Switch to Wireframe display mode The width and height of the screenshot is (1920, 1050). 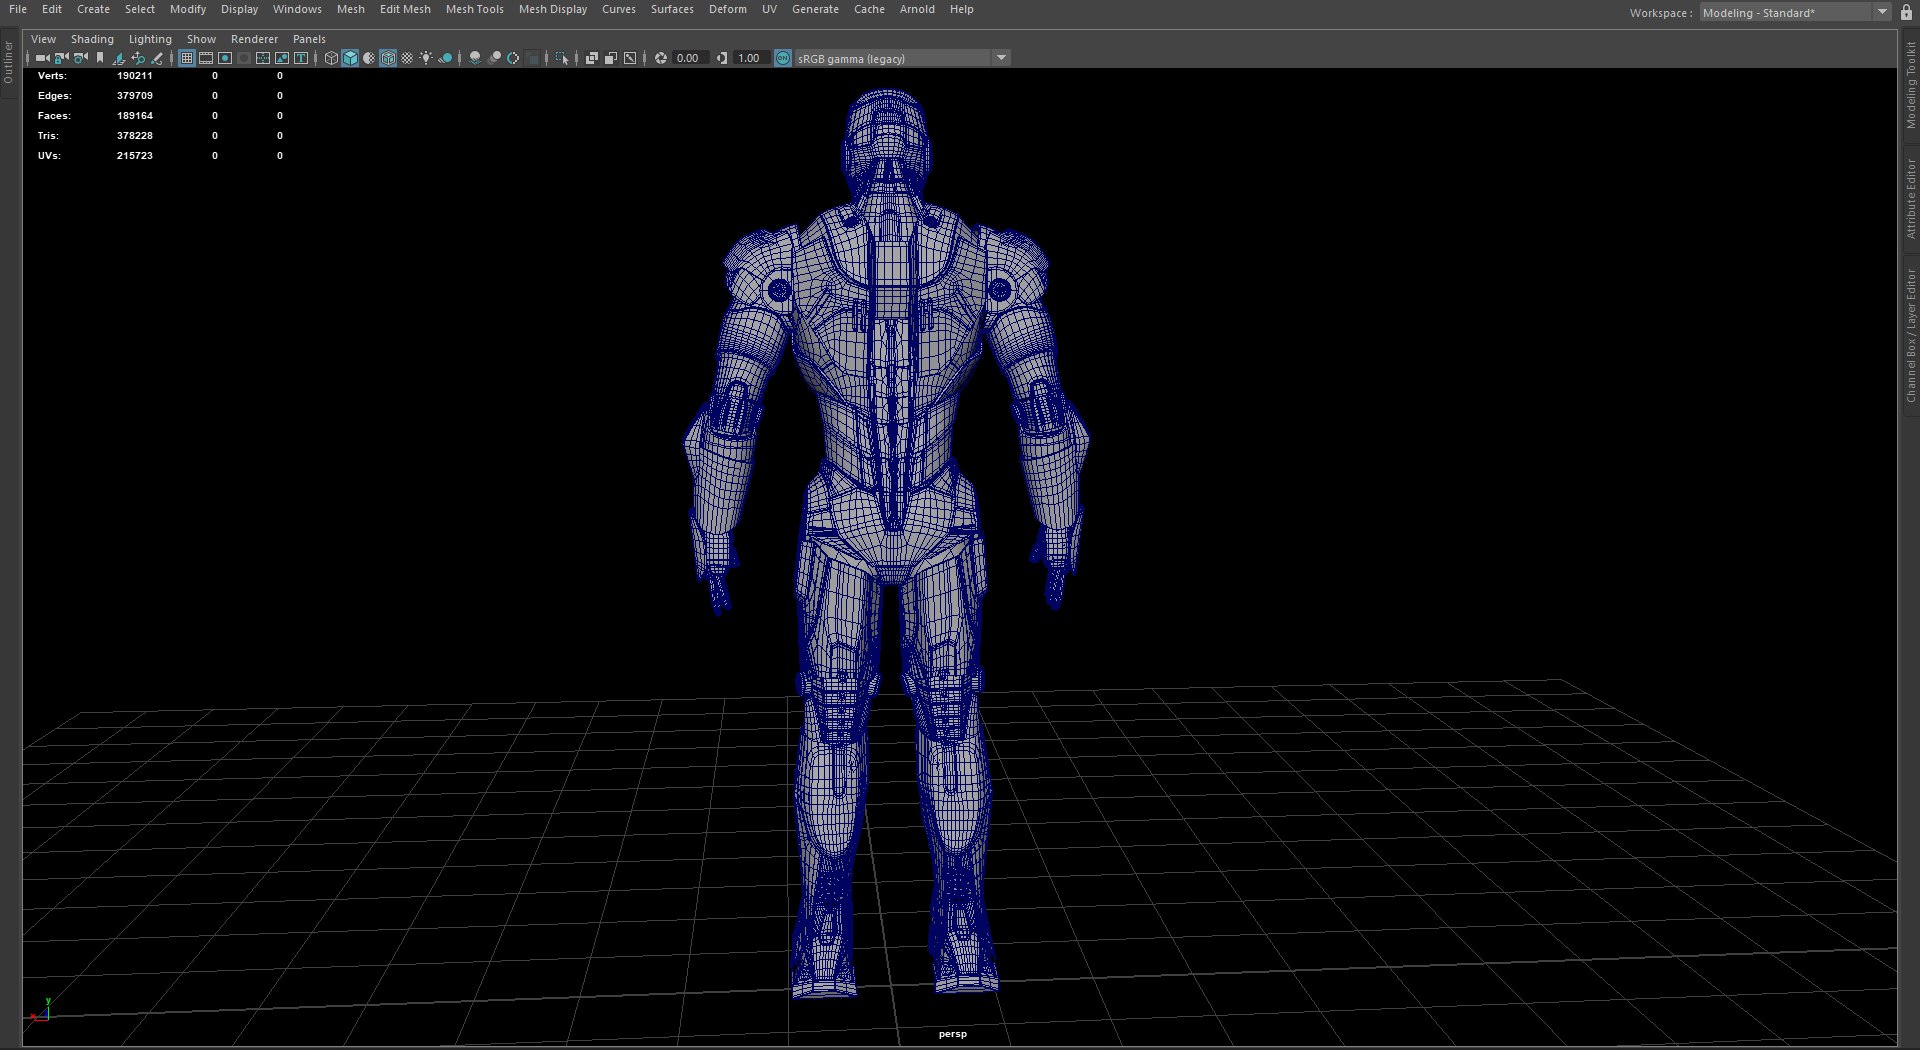coord(331,58)
